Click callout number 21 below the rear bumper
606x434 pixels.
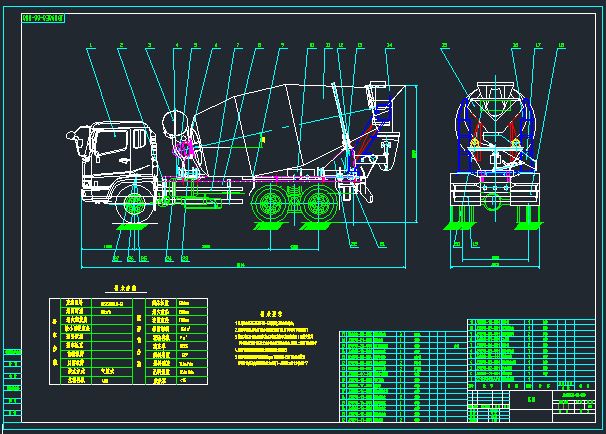click(x=382, y=244)
